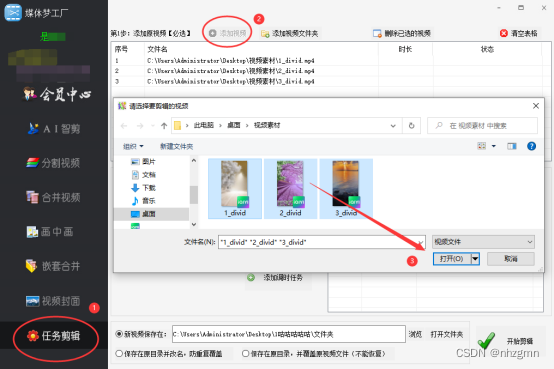554x369 pixels.
Task: Open 画中画 picture-in-picture module
Action: [x=50, y=232]
